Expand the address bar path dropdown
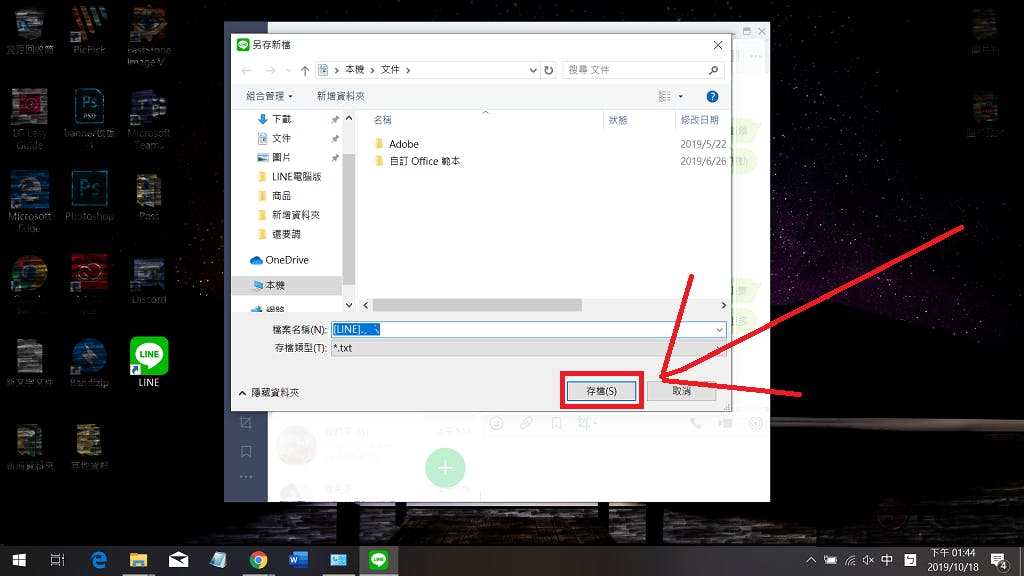Viewport: 1024px width, 576px height. pos(532,70)
